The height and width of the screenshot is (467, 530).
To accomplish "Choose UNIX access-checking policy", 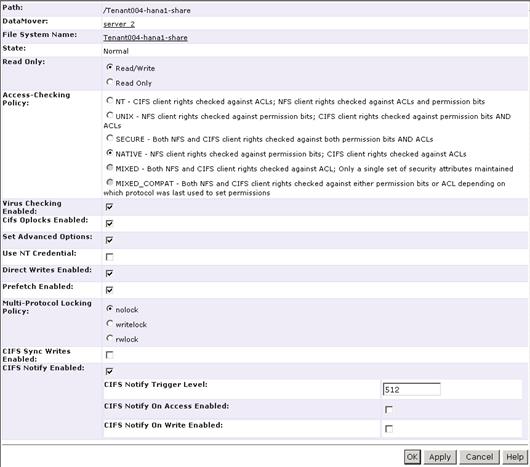I will 110,115.
